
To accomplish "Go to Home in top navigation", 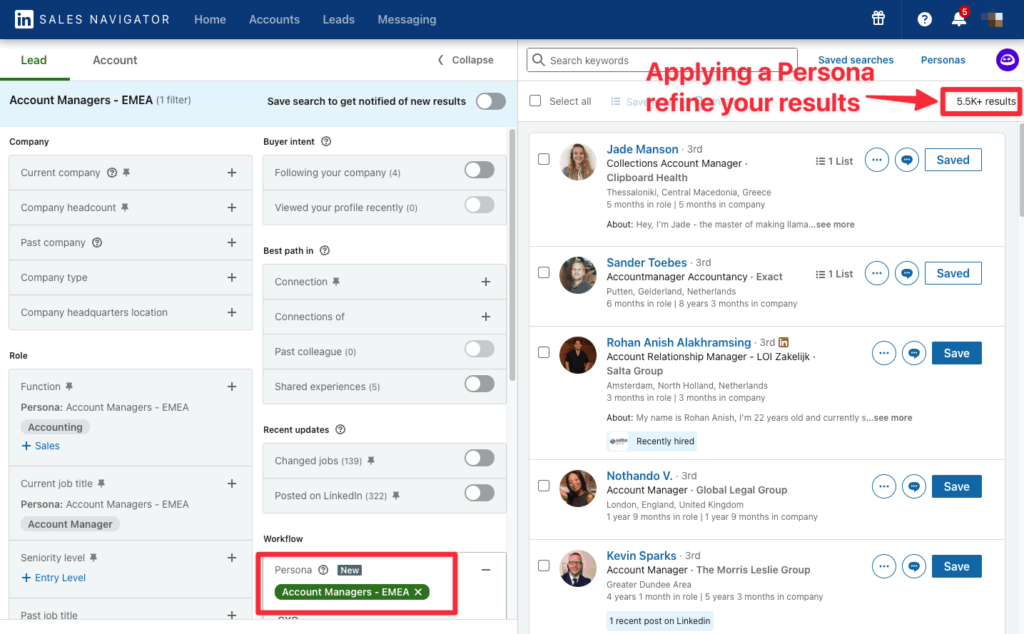I will [210, 20].
